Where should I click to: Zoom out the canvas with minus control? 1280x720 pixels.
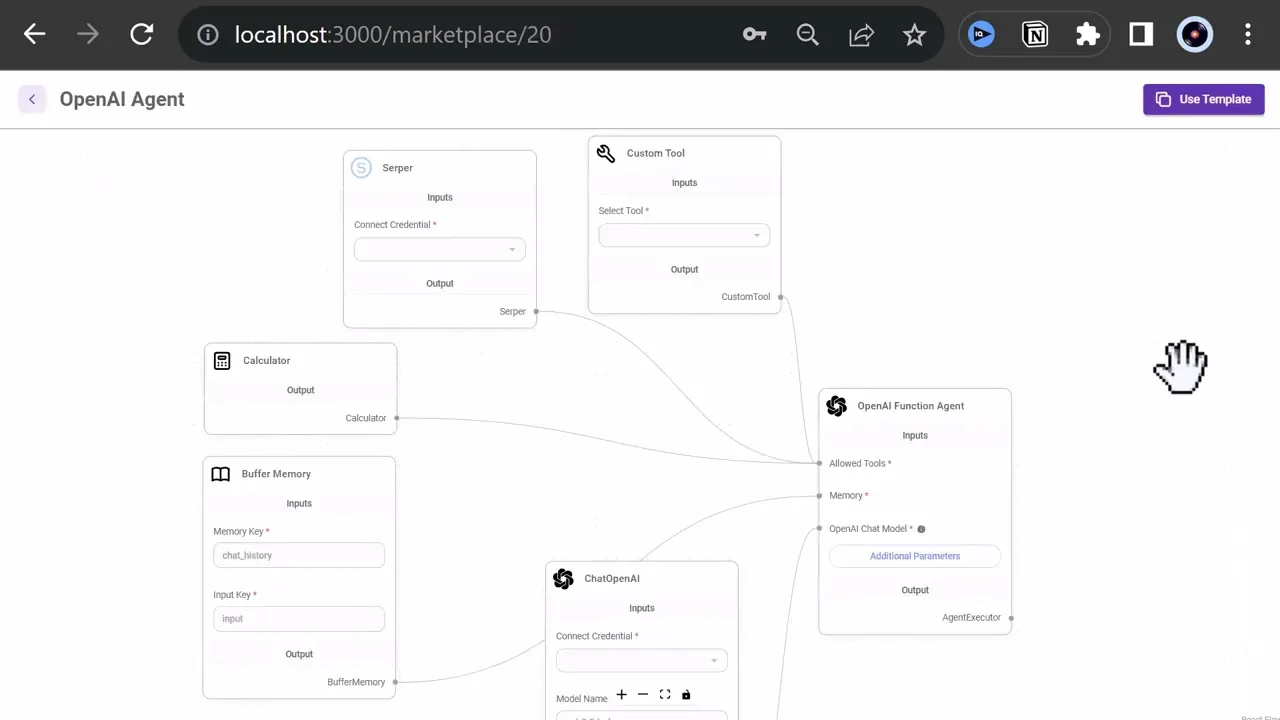(643, 694)
